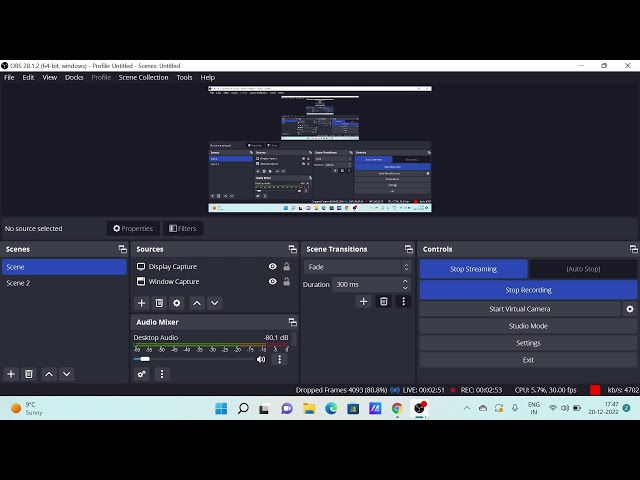Viewport: 640px width, 480px height.
Task: Open transition properties three-dot menu
Action: tap(404, 302)
